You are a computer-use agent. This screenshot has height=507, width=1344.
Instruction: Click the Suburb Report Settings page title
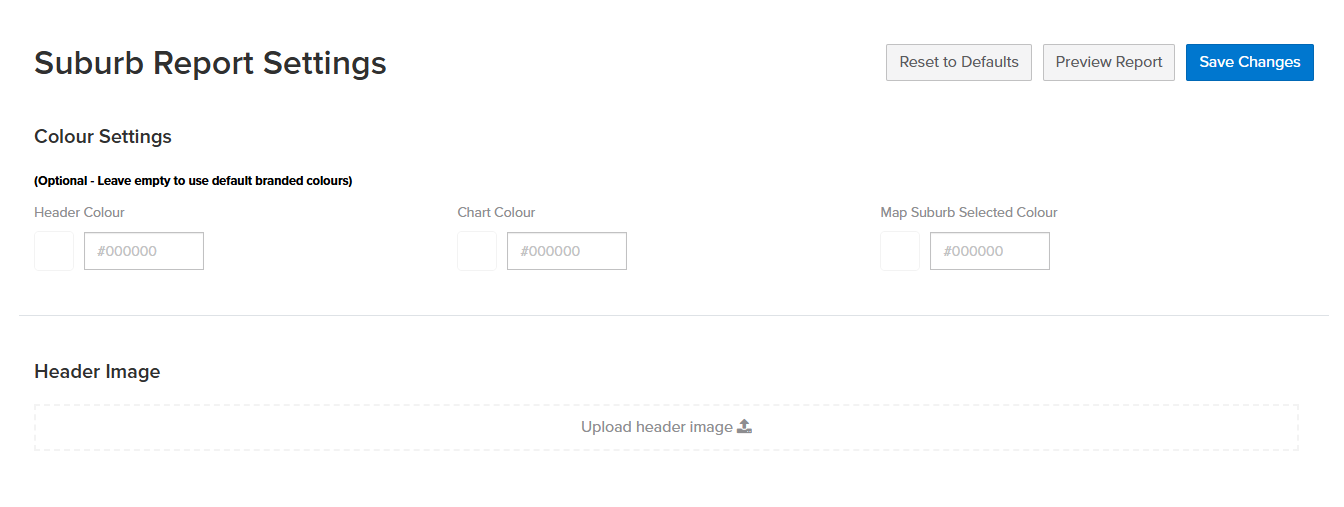[210, 63]
